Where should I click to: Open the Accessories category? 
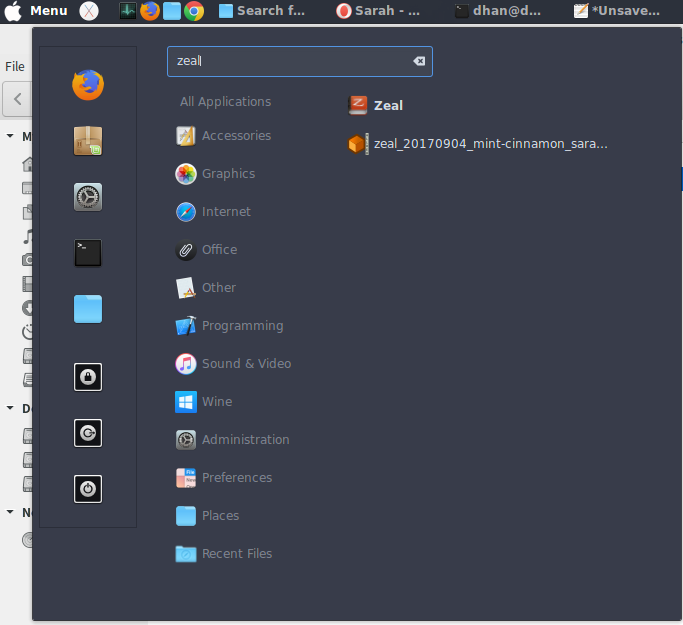(x=223, y=135)
